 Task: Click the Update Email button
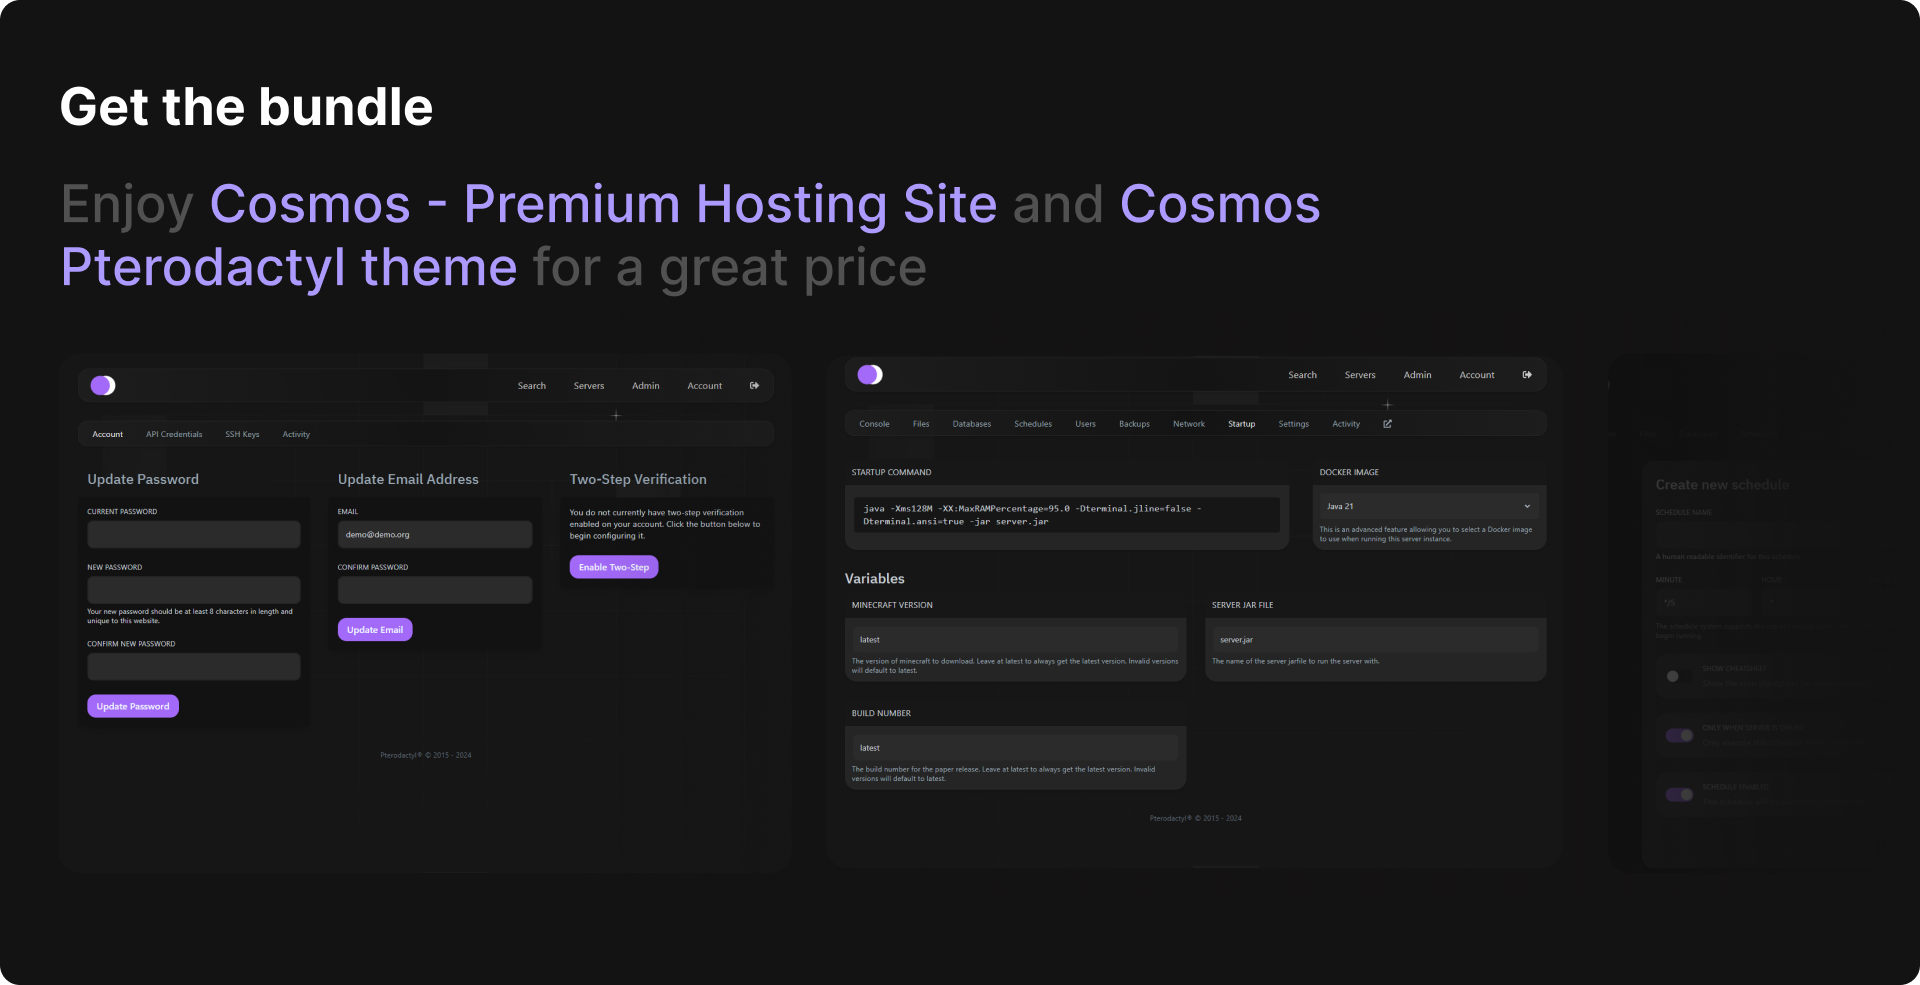pos(375,630)
